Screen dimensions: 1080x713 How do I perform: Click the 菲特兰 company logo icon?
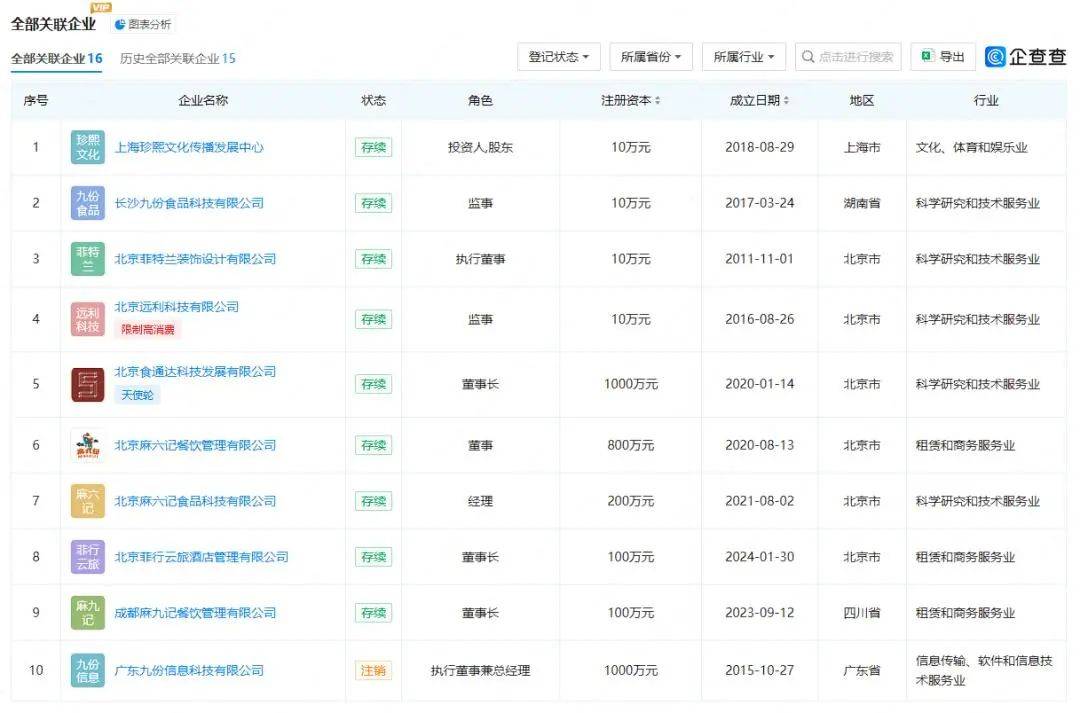87,259
